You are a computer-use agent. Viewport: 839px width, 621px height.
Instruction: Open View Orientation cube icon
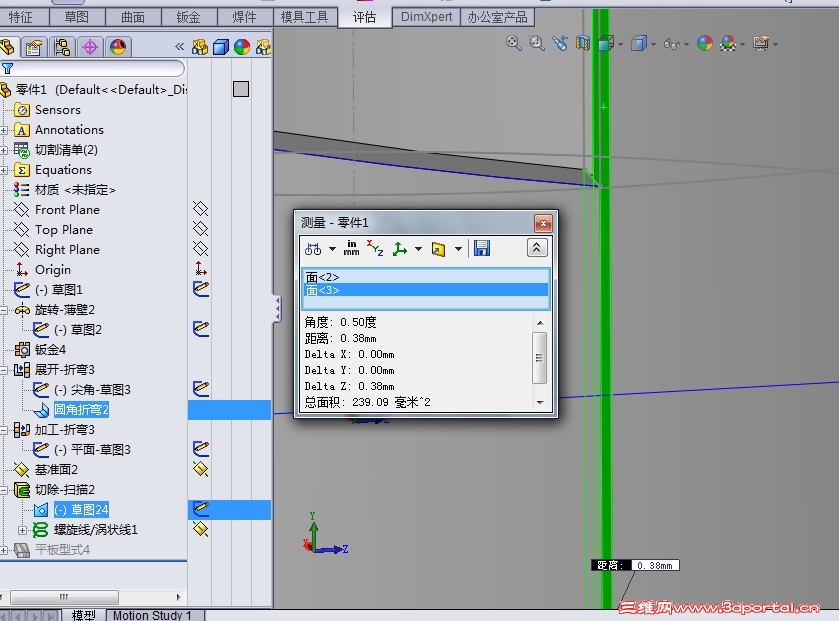point(606,43)
